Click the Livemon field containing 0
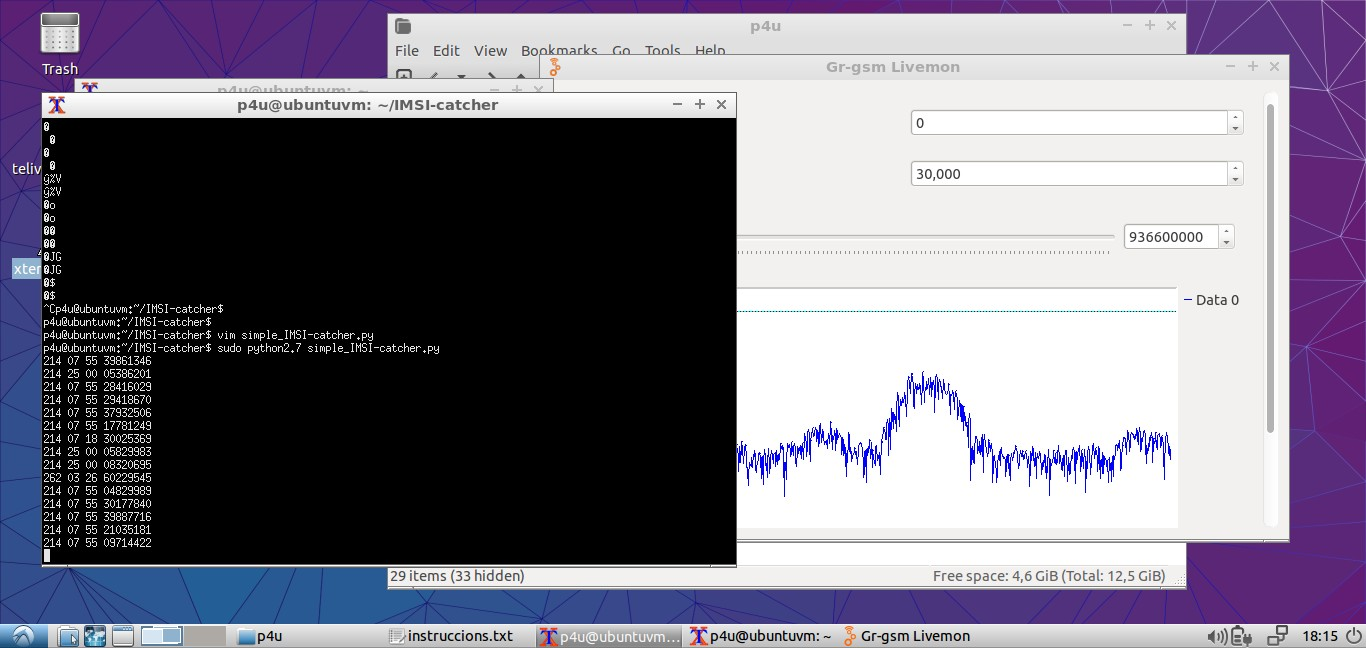This screenshot has height=648, width=1366. pos(1069,123)
